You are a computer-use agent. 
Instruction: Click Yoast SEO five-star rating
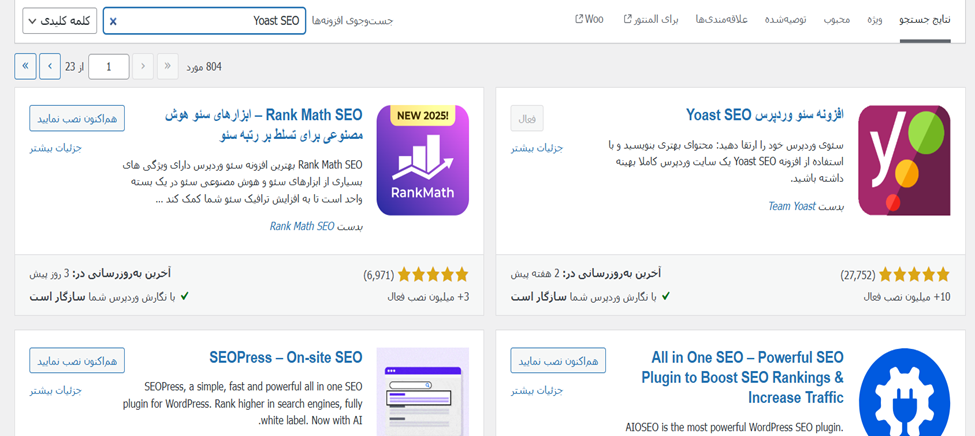(x=915, y=274)
